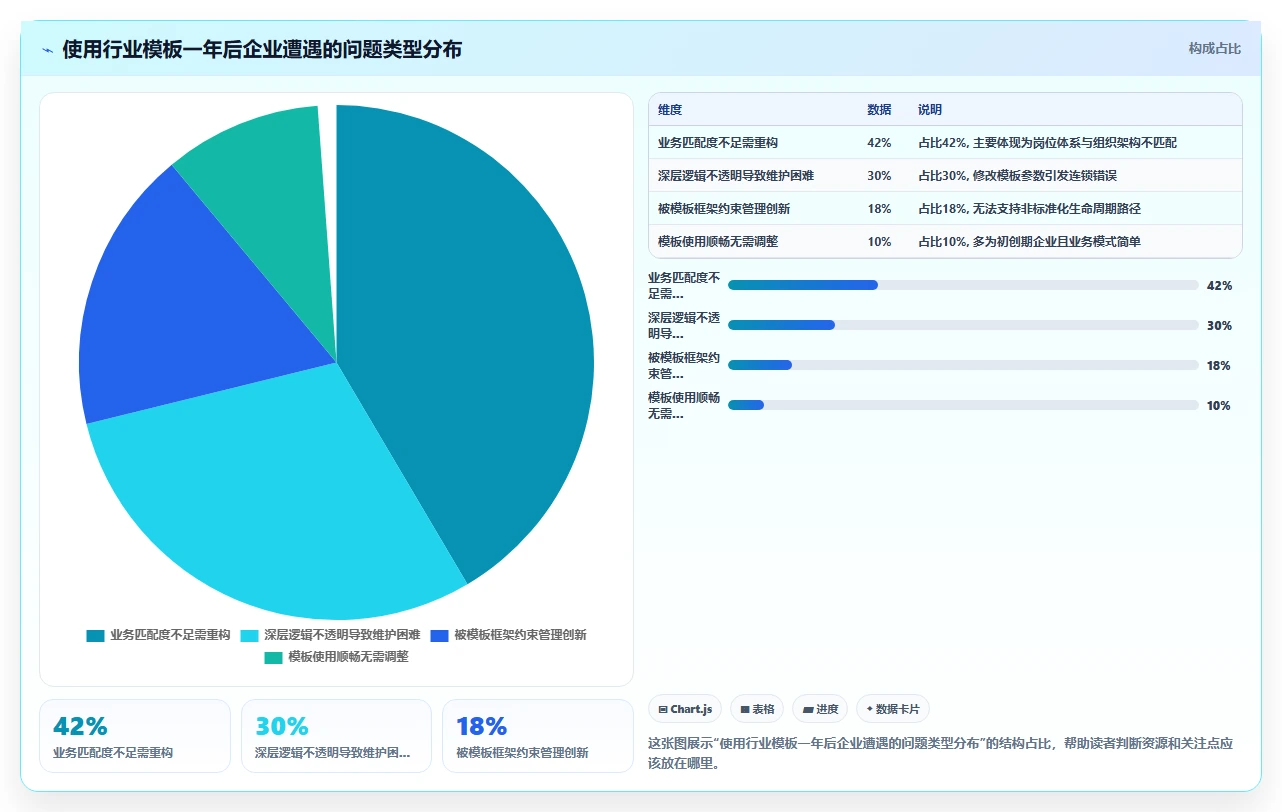The height and width of the screenshot is (812, 1282).
Task: Toggle legend label 业务匹配度不足需重构
Action: coord(170,635)
